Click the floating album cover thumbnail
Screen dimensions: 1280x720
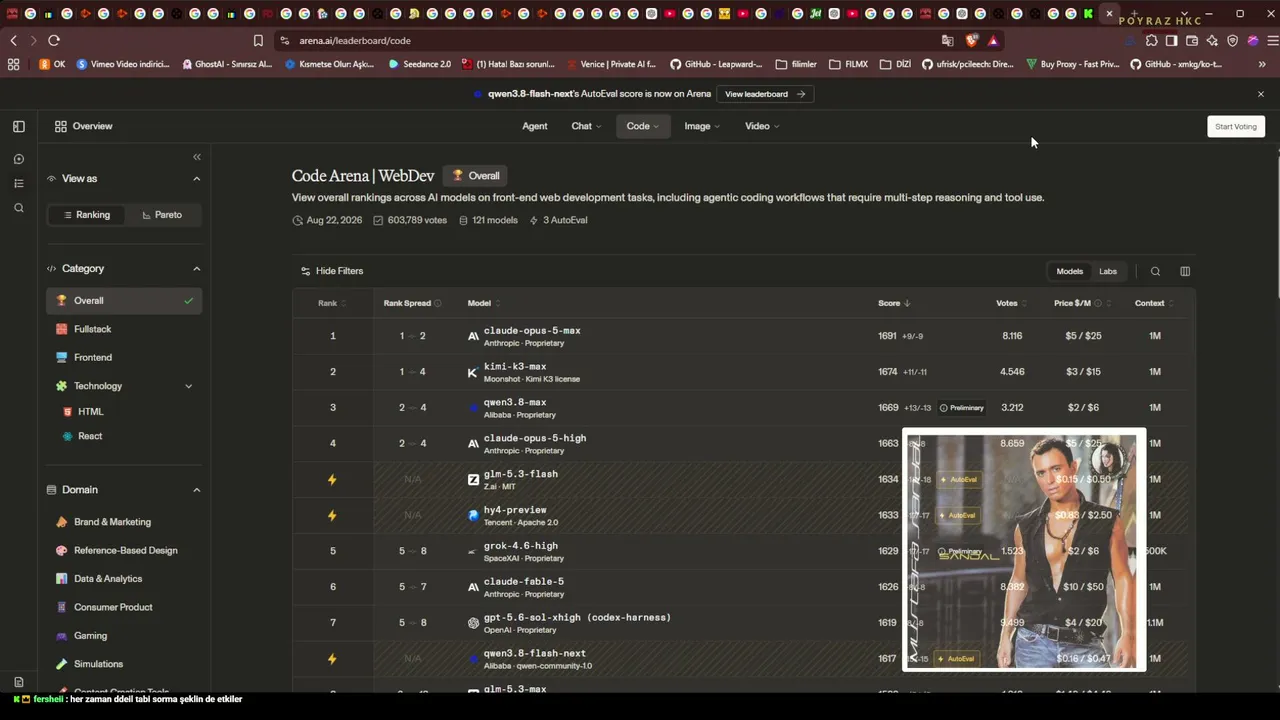[1024, 550]
